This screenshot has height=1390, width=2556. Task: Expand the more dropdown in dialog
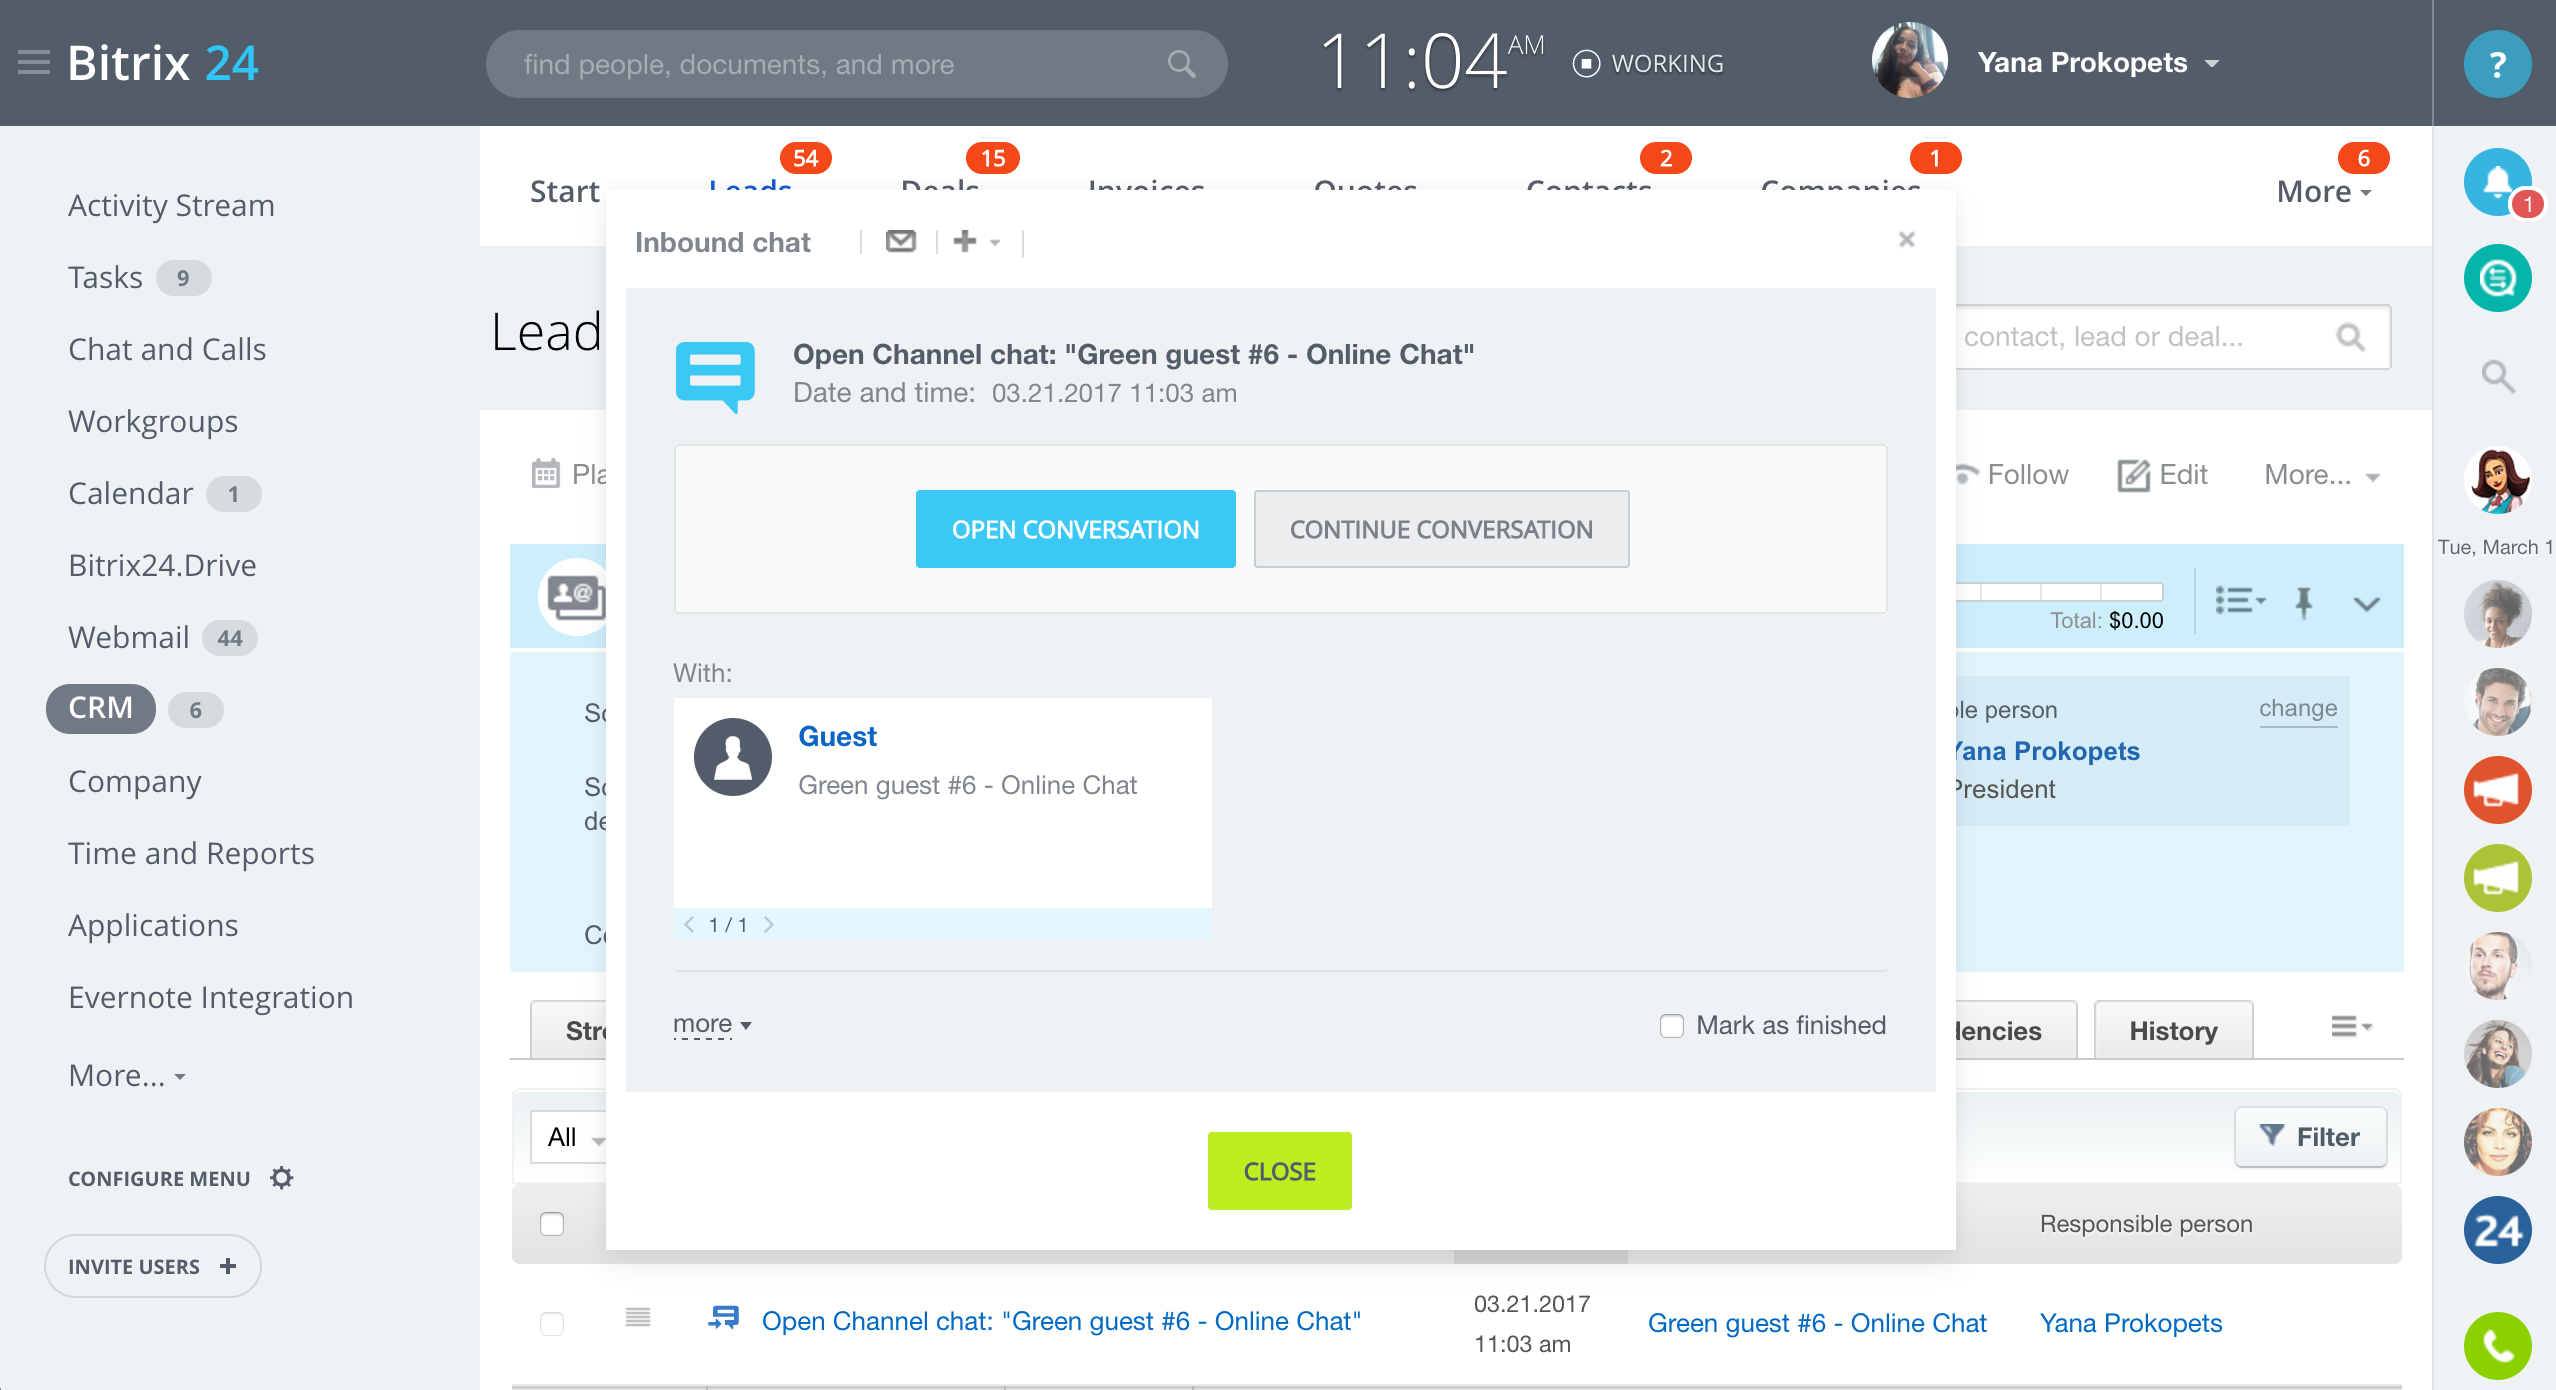[x=712, y=1025]
